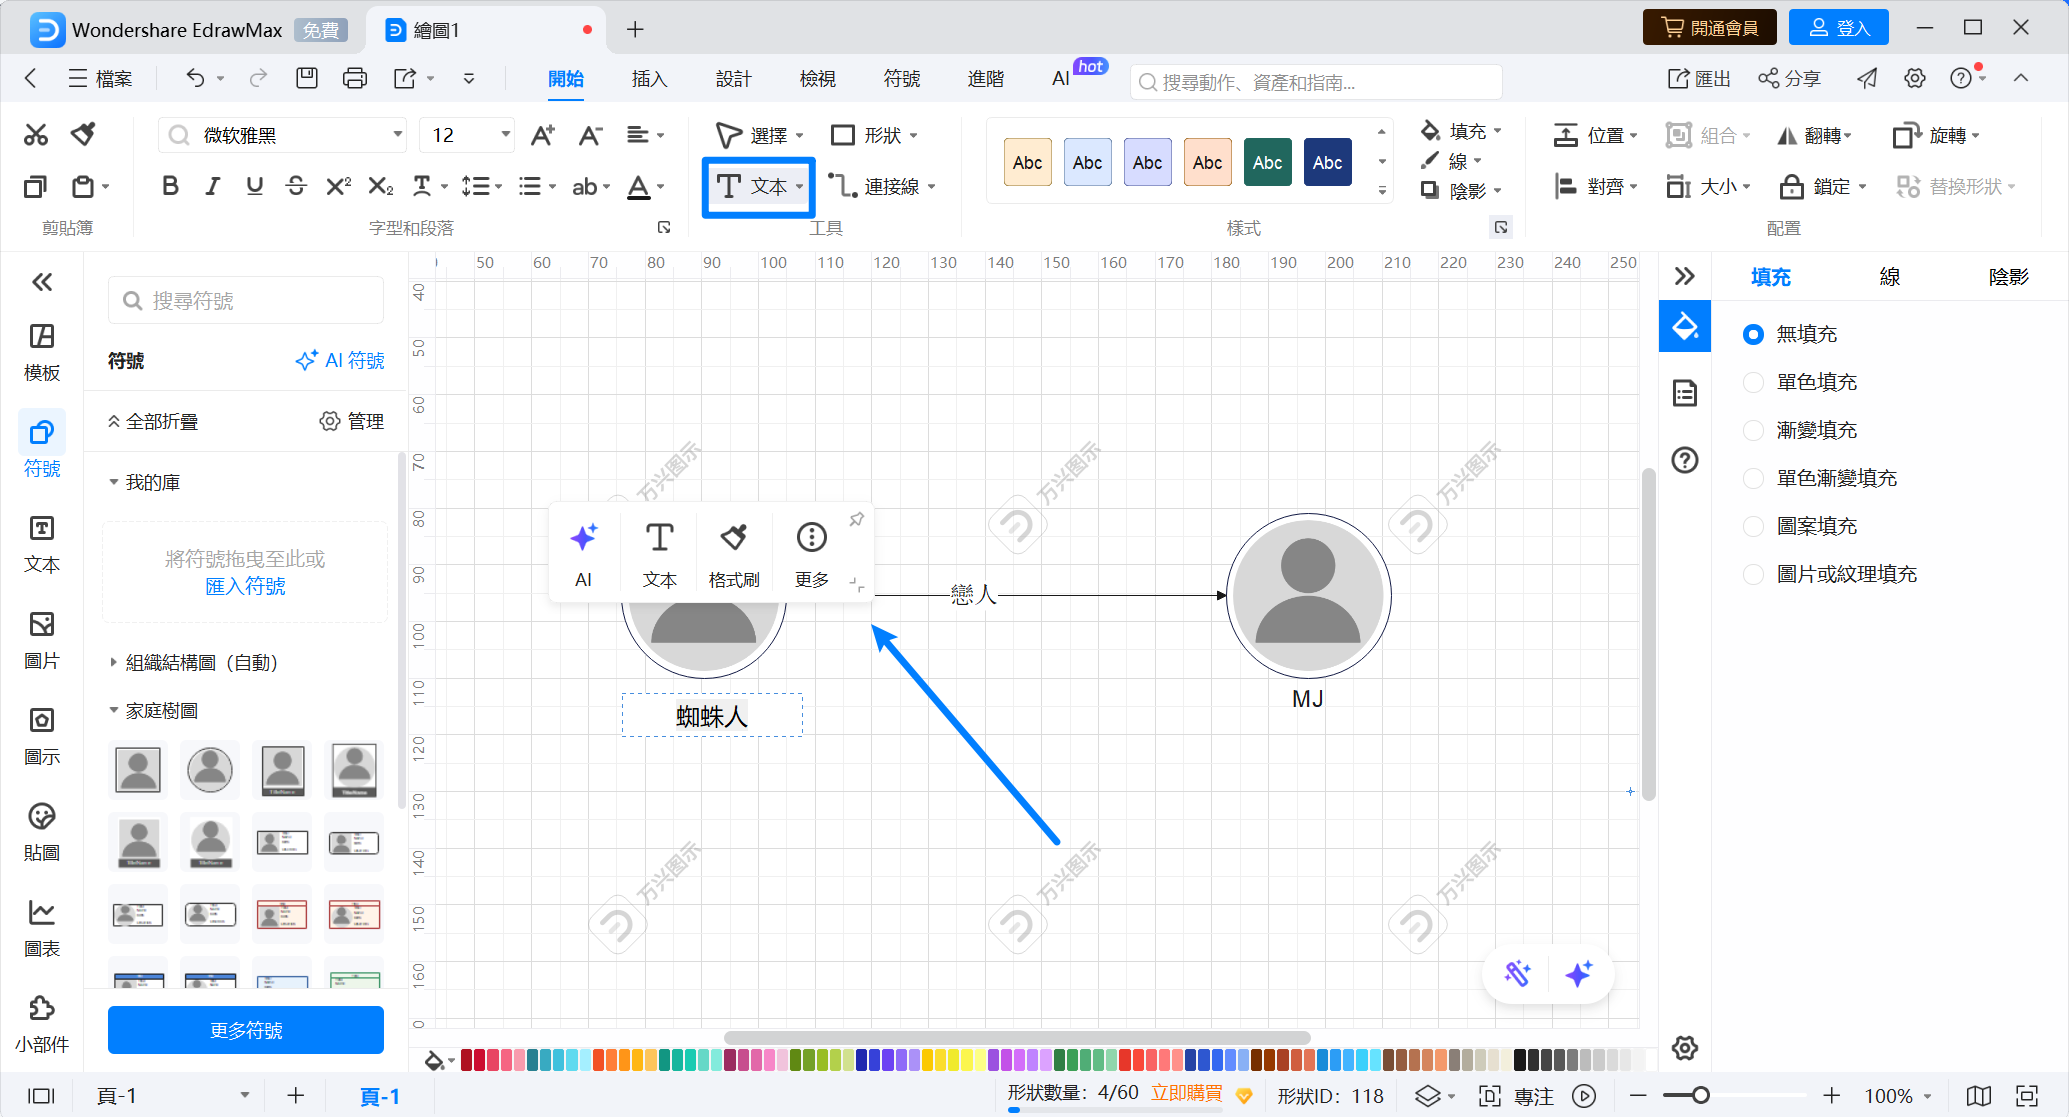Click the Undo arrow
This screenshot has height=1117, width=2069.
coord(195,79)
